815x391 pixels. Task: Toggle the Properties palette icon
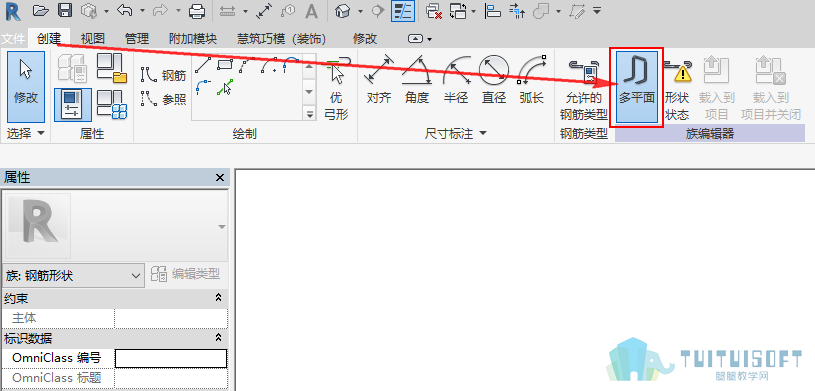(72, 105)
